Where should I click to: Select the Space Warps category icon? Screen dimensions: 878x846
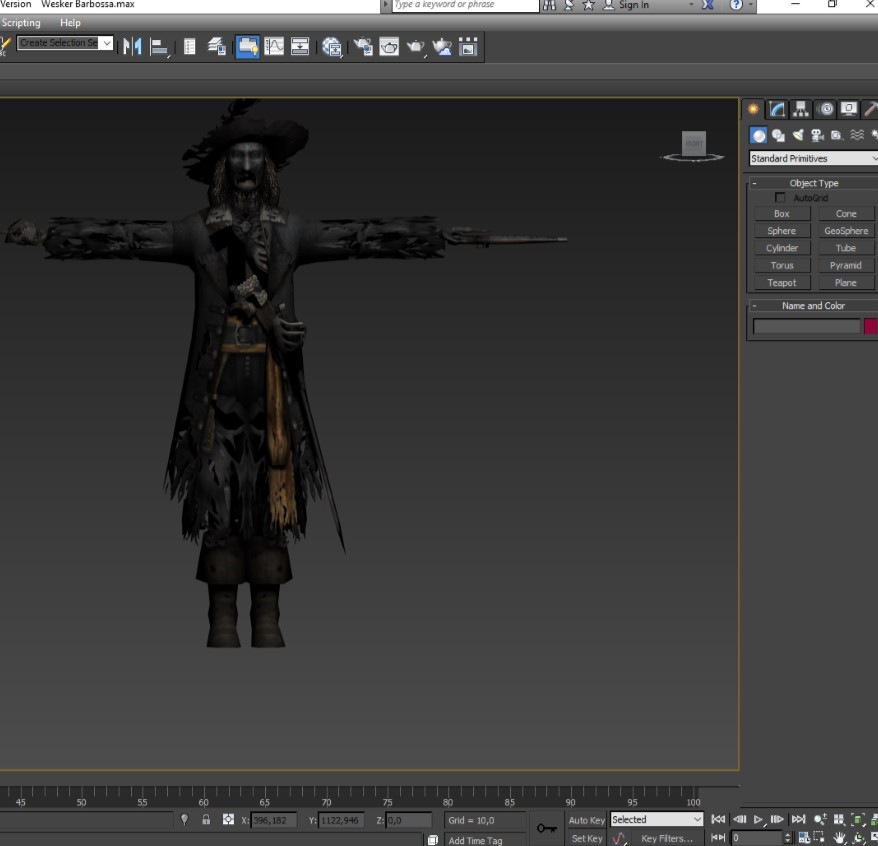(x=857, y=135)
